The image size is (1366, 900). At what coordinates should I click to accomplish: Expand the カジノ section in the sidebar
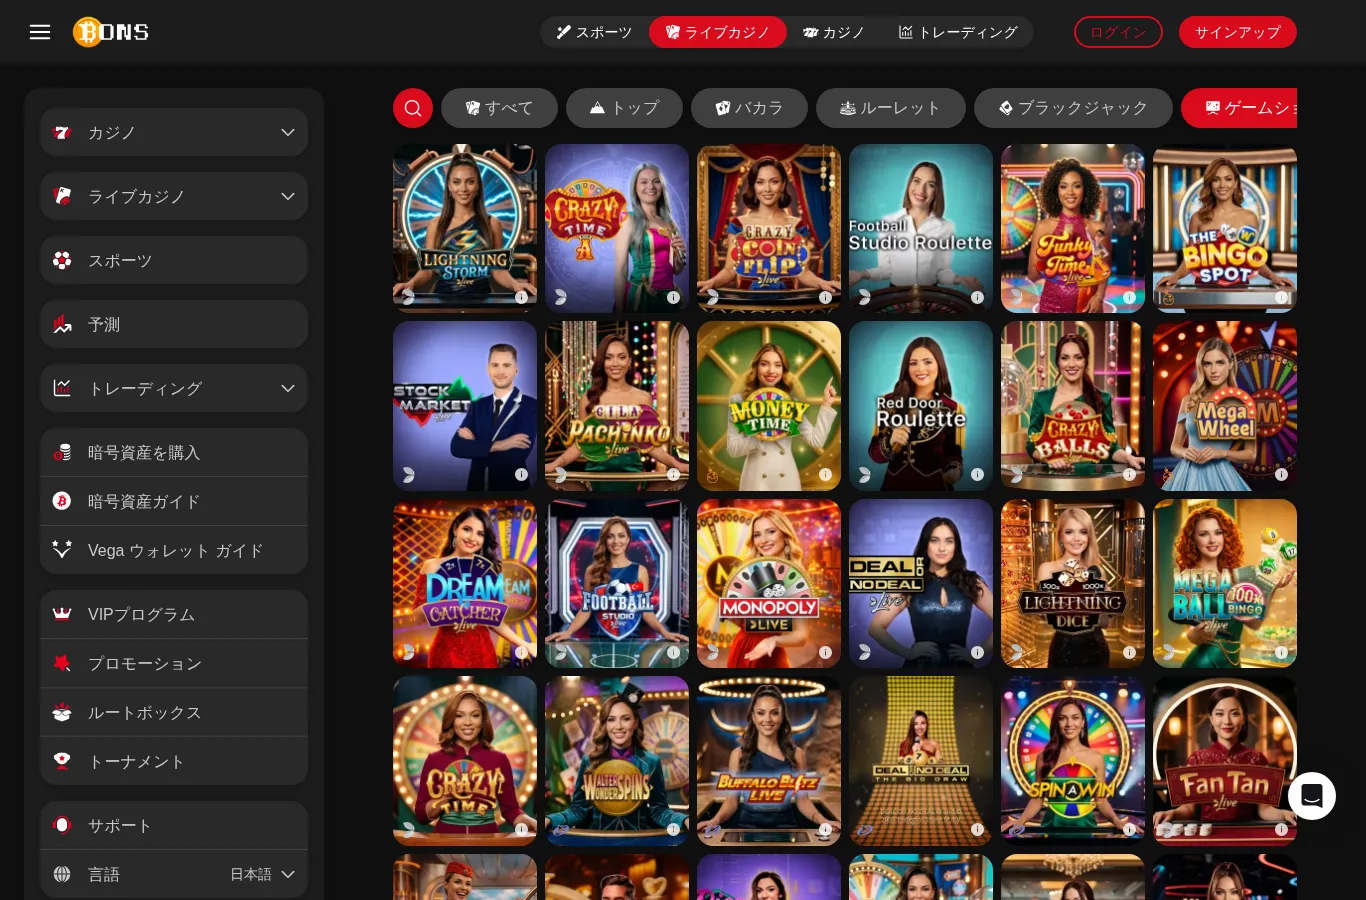174,132
